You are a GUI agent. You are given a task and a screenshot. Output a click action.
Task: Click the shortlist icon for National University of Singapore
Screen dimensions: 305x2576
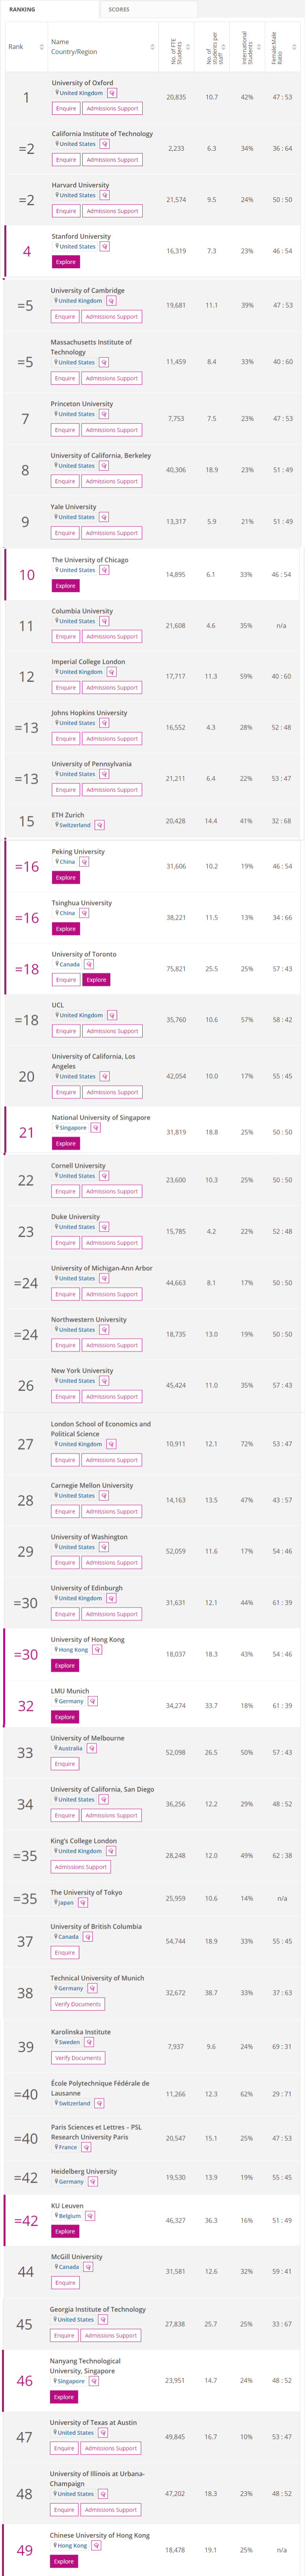point(95,1128)
